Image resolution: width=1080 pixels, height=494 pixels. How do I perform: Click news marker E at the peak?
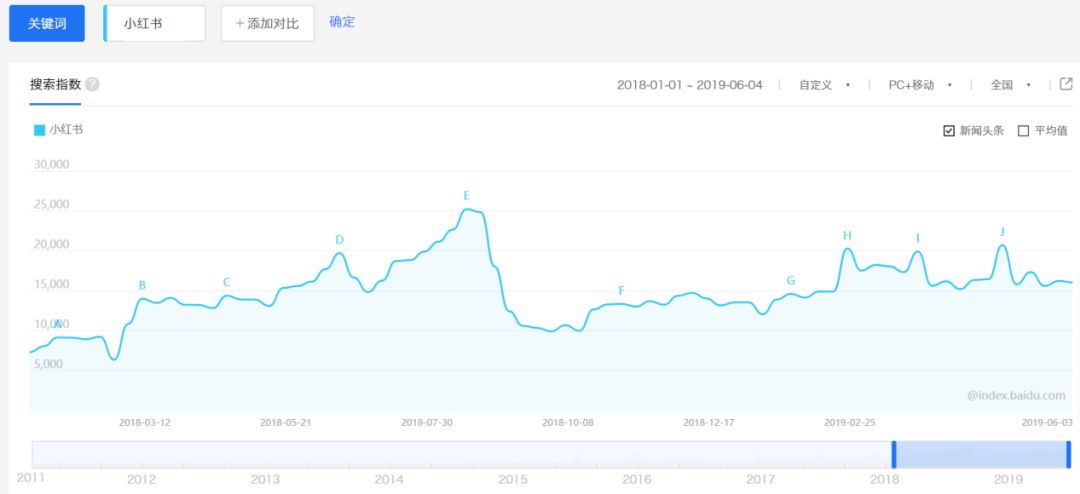click(x=466, y=196)
